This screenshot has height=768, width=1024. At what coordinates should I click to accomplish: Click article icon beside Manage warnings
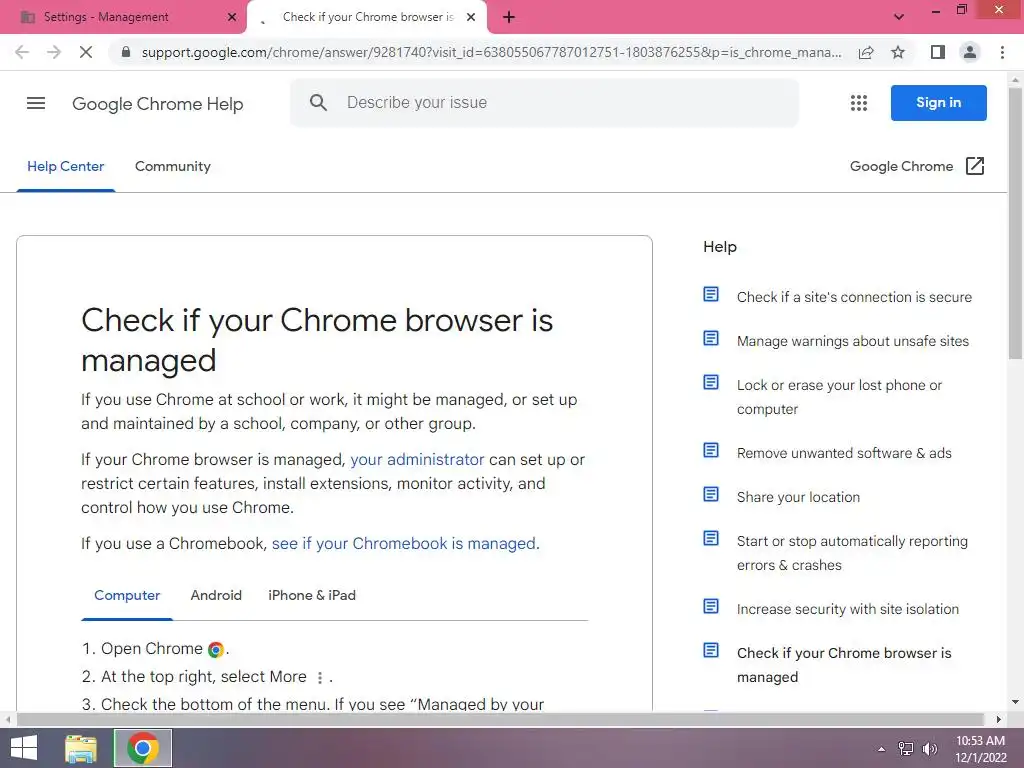[711, 338]
